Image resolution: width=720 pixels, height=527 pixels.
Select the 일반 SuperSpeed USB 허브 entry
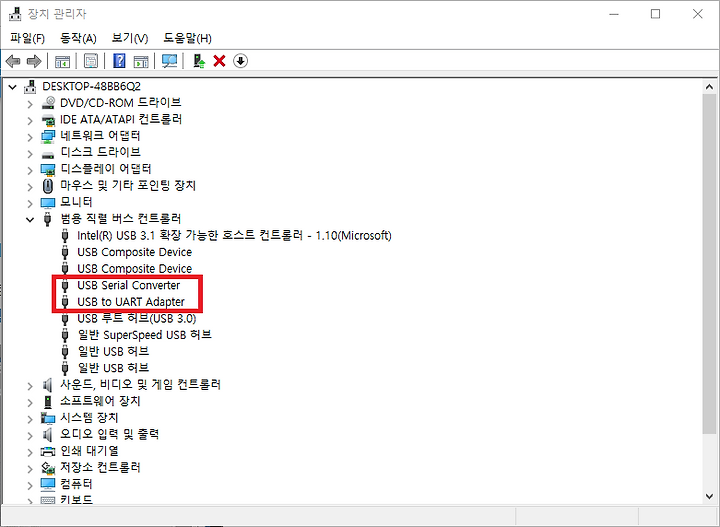144,335
